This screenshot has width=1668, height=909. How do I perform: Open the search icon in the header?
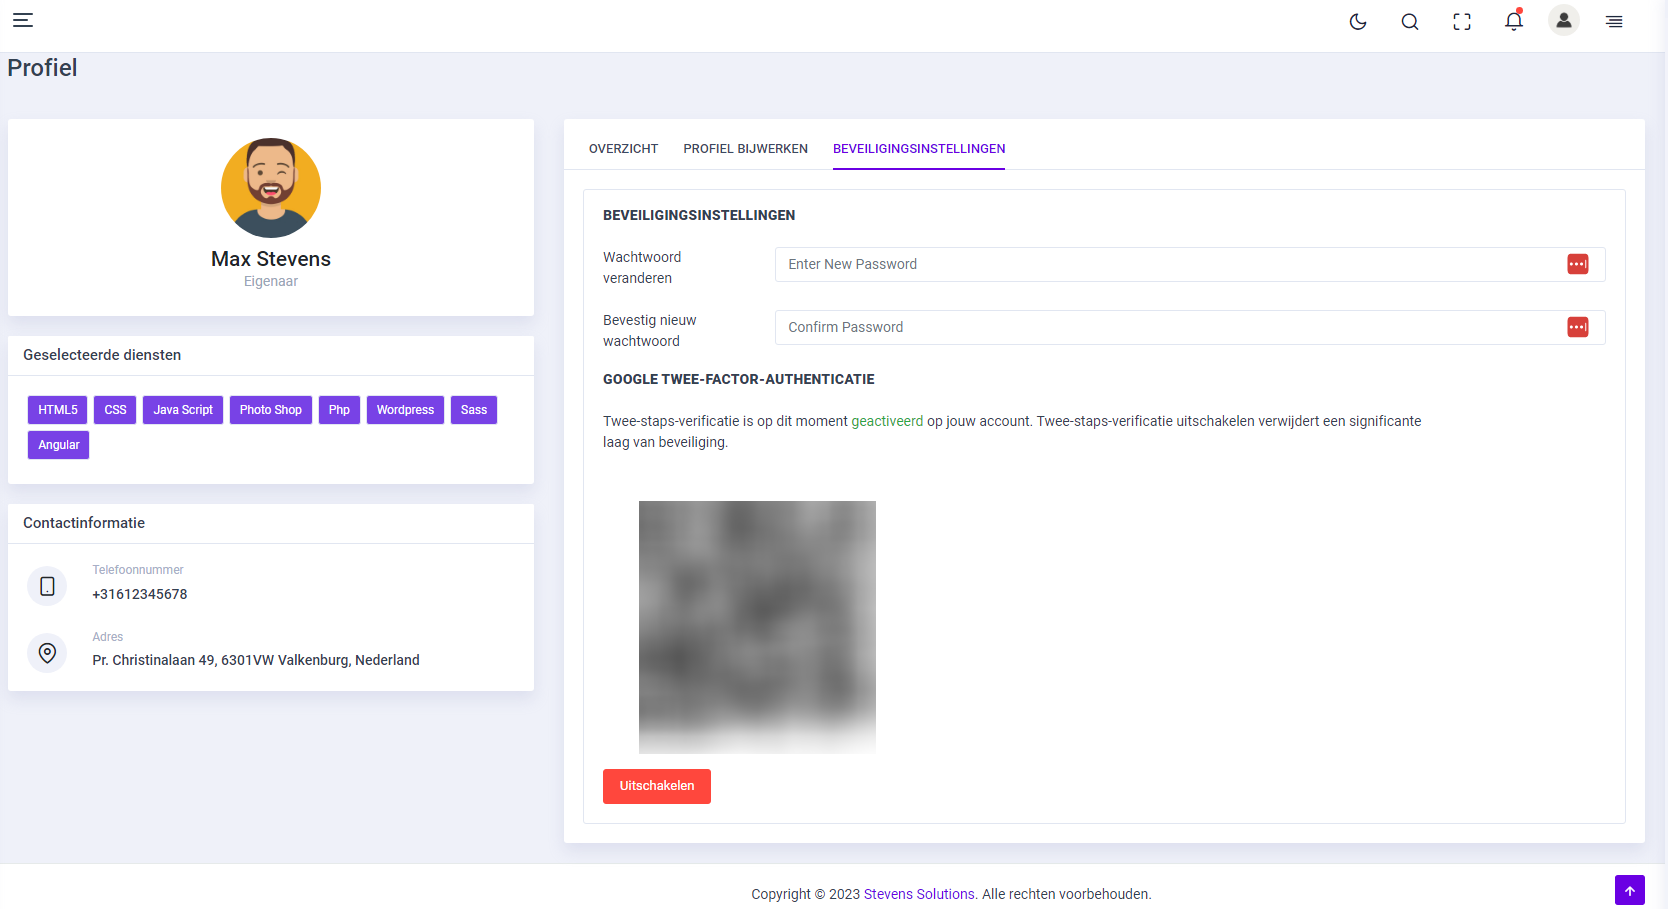click(x=1410, y=22)
